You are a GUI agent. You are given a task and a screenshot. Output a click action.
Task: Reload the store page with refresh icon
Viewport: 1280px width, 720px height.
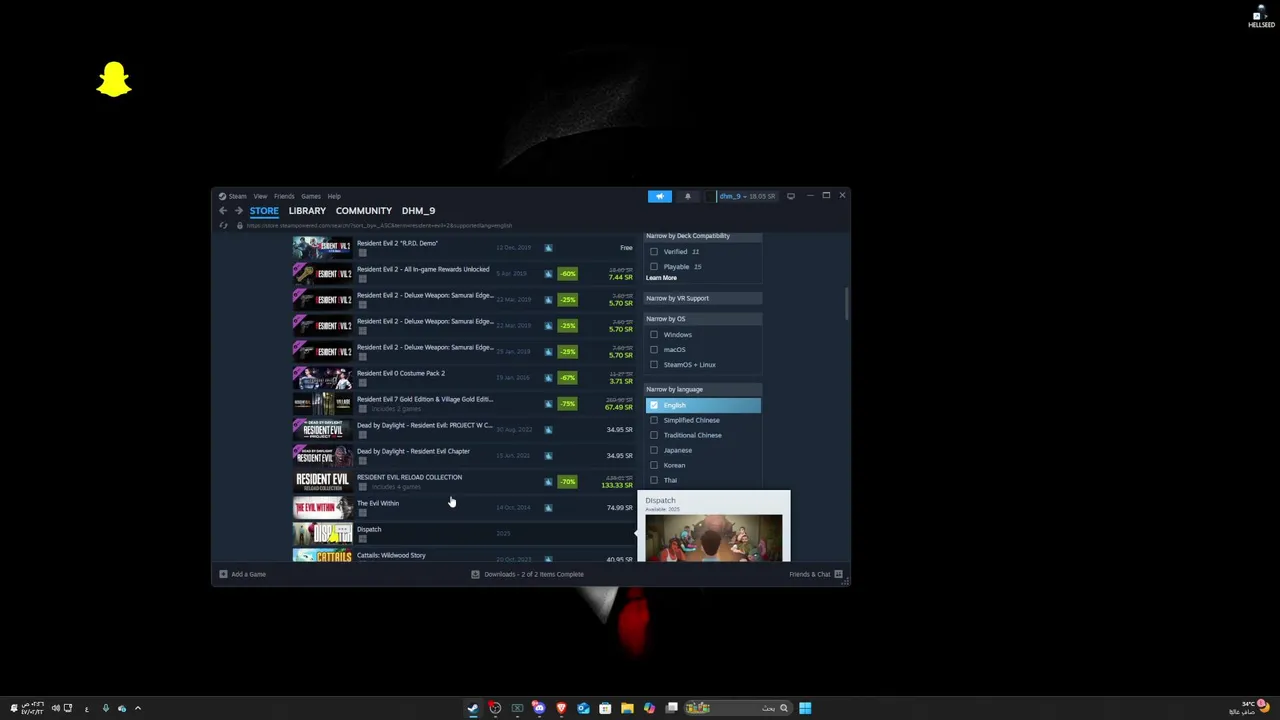(224, 226)
